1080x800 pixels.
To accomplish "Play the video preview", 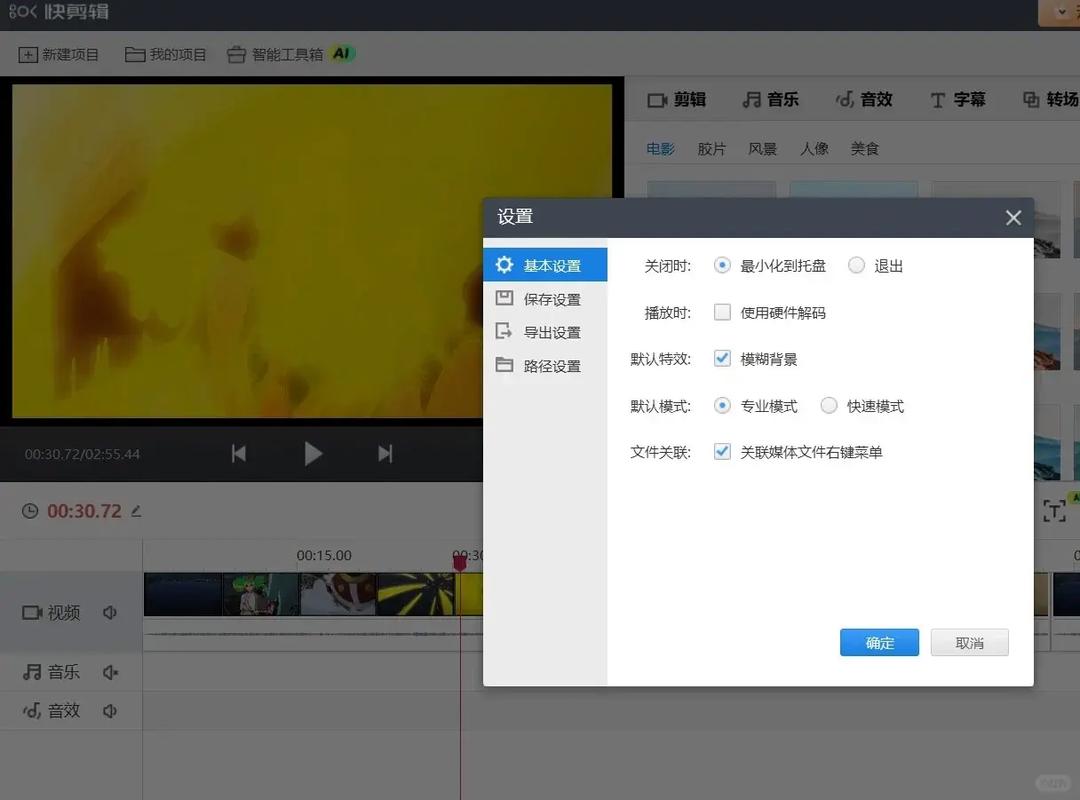I will click(313, 453).
